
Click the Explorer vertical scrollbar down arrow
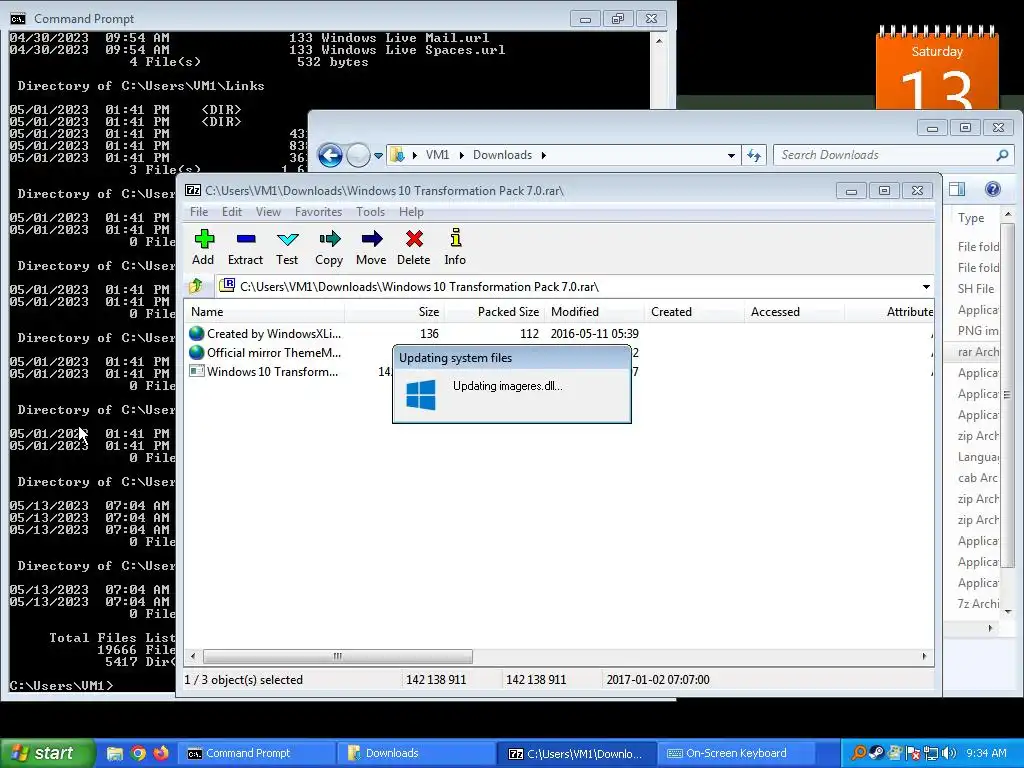coord(1008,611)
